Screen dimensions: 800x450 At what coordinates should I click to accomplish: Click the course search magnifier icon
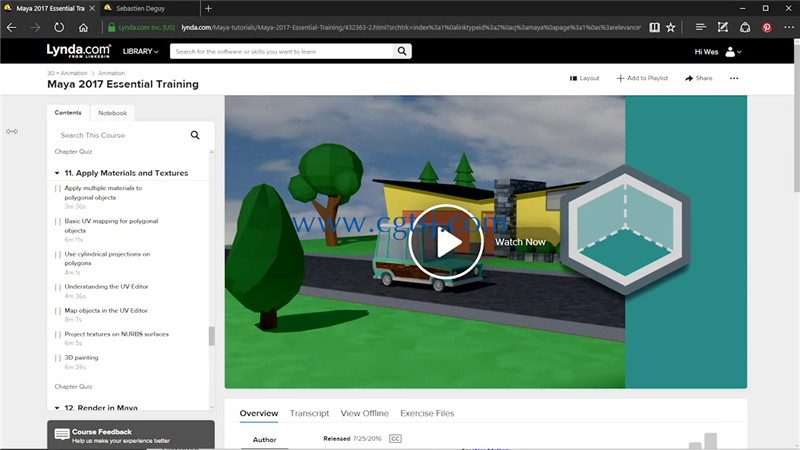(195, 135)
